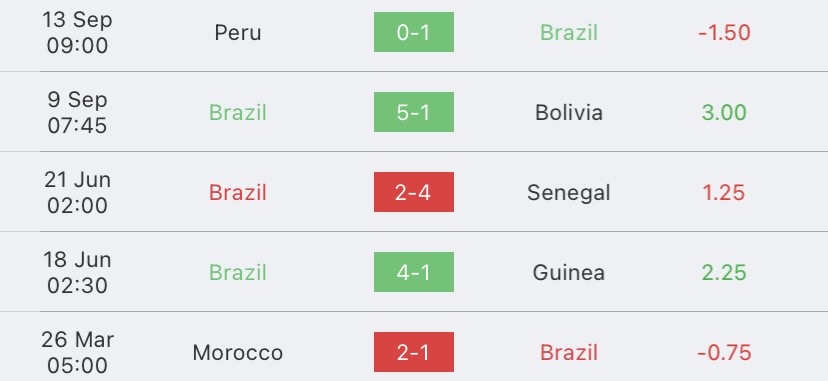Click the 4-1 score badge

pyautogui.click(x=413, y=272)
